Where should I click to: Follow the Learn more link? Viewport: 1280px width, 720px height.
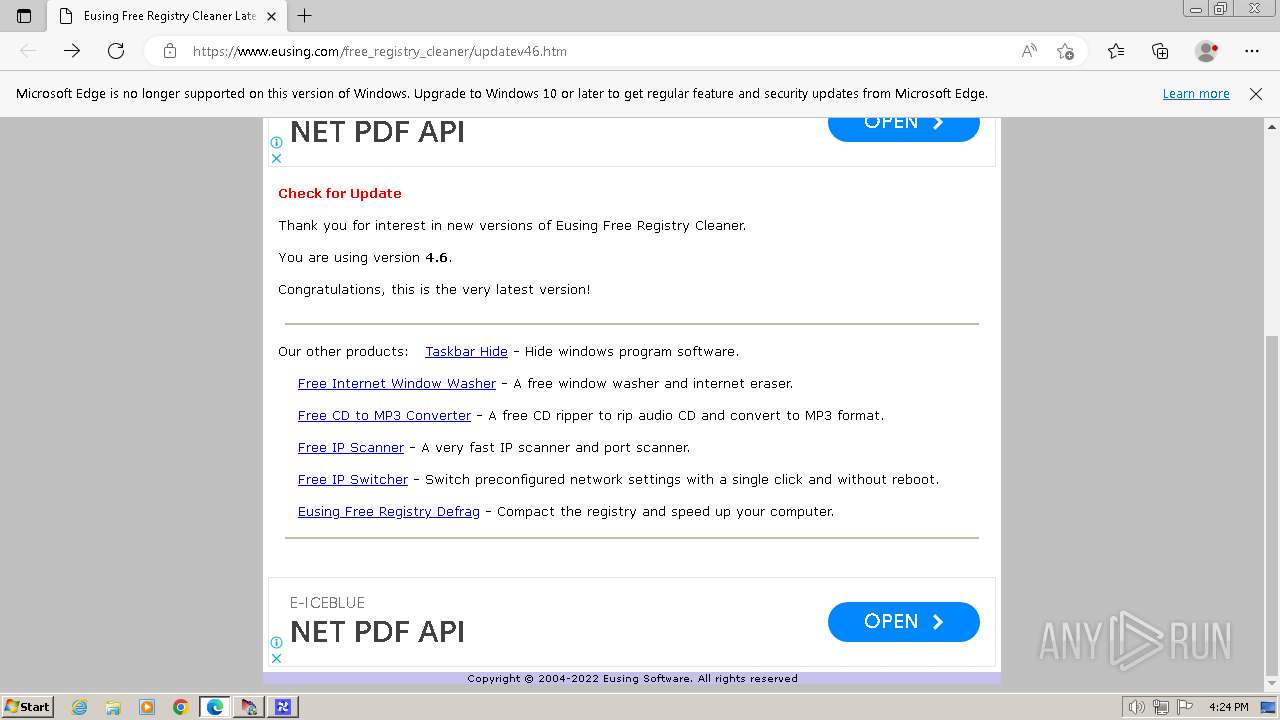coord(1196,94)
